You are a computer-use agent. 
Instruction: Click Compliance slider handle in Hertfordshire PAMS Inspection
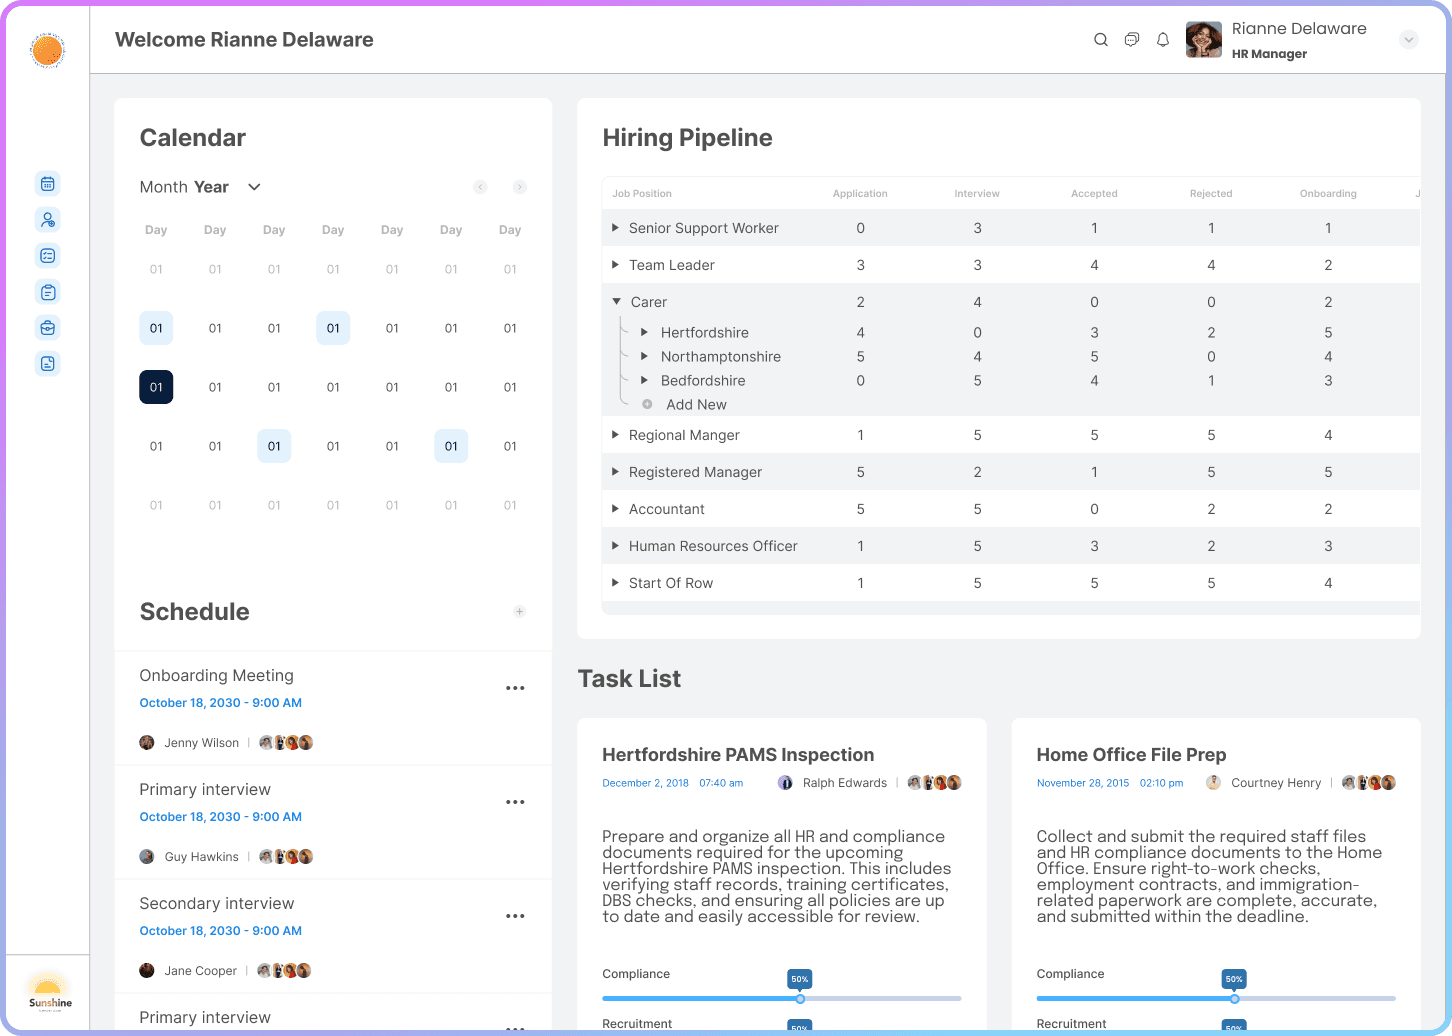pyautogui.click(x=800, y=998)
